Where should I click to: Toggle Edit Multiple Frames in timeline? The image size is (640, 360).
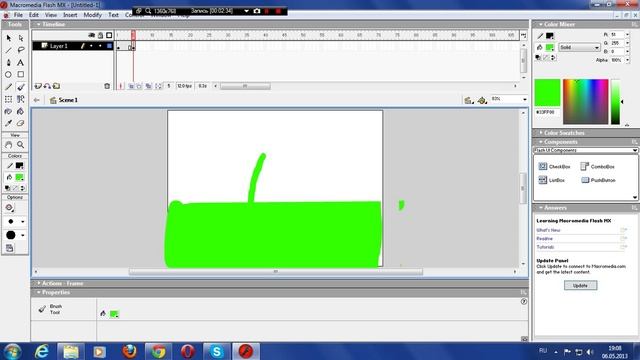[x=149, y=86]
